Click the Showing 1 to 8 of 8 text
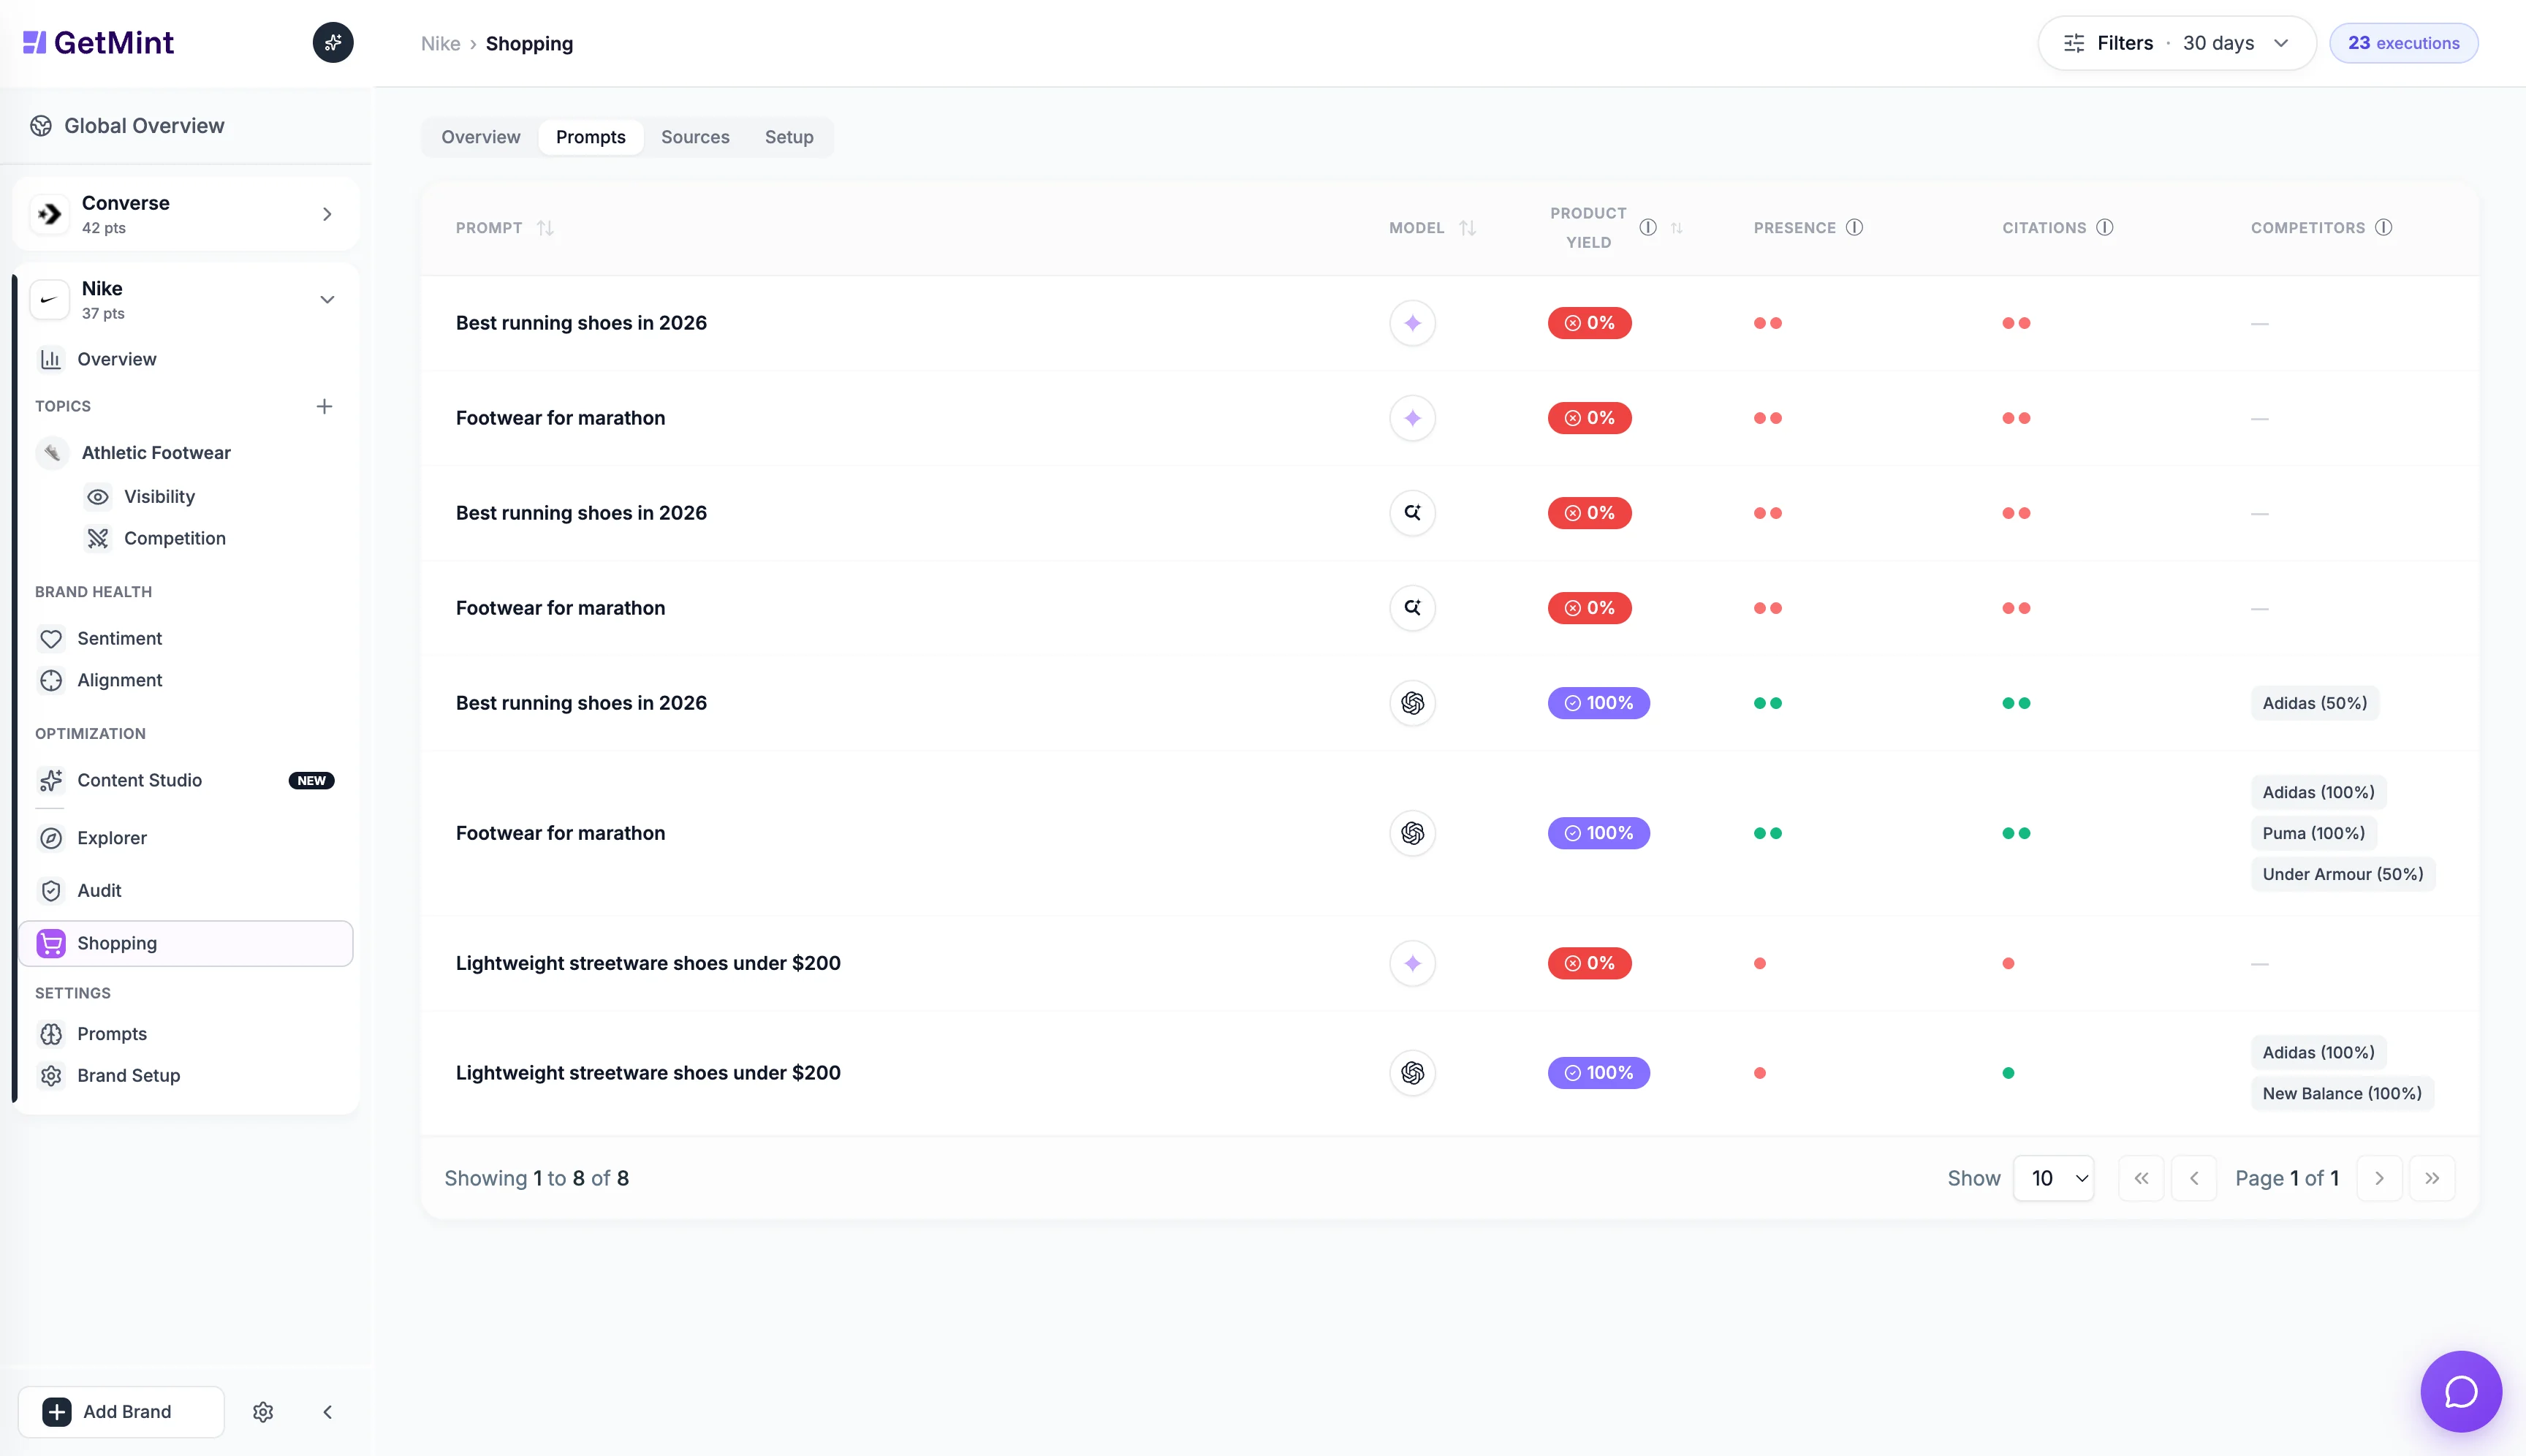Image resolution: width=2526 pixels, height=1456 pixels. click(x=537, y=1178)
